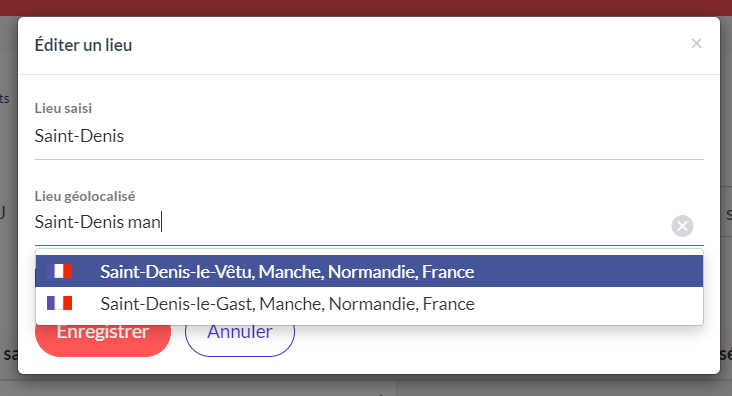Viewport: 732px width, 396px height.
Task: Place cursor in the Lieu géolocalisé field
Action: pyautogui.click(x=350, y=222)
